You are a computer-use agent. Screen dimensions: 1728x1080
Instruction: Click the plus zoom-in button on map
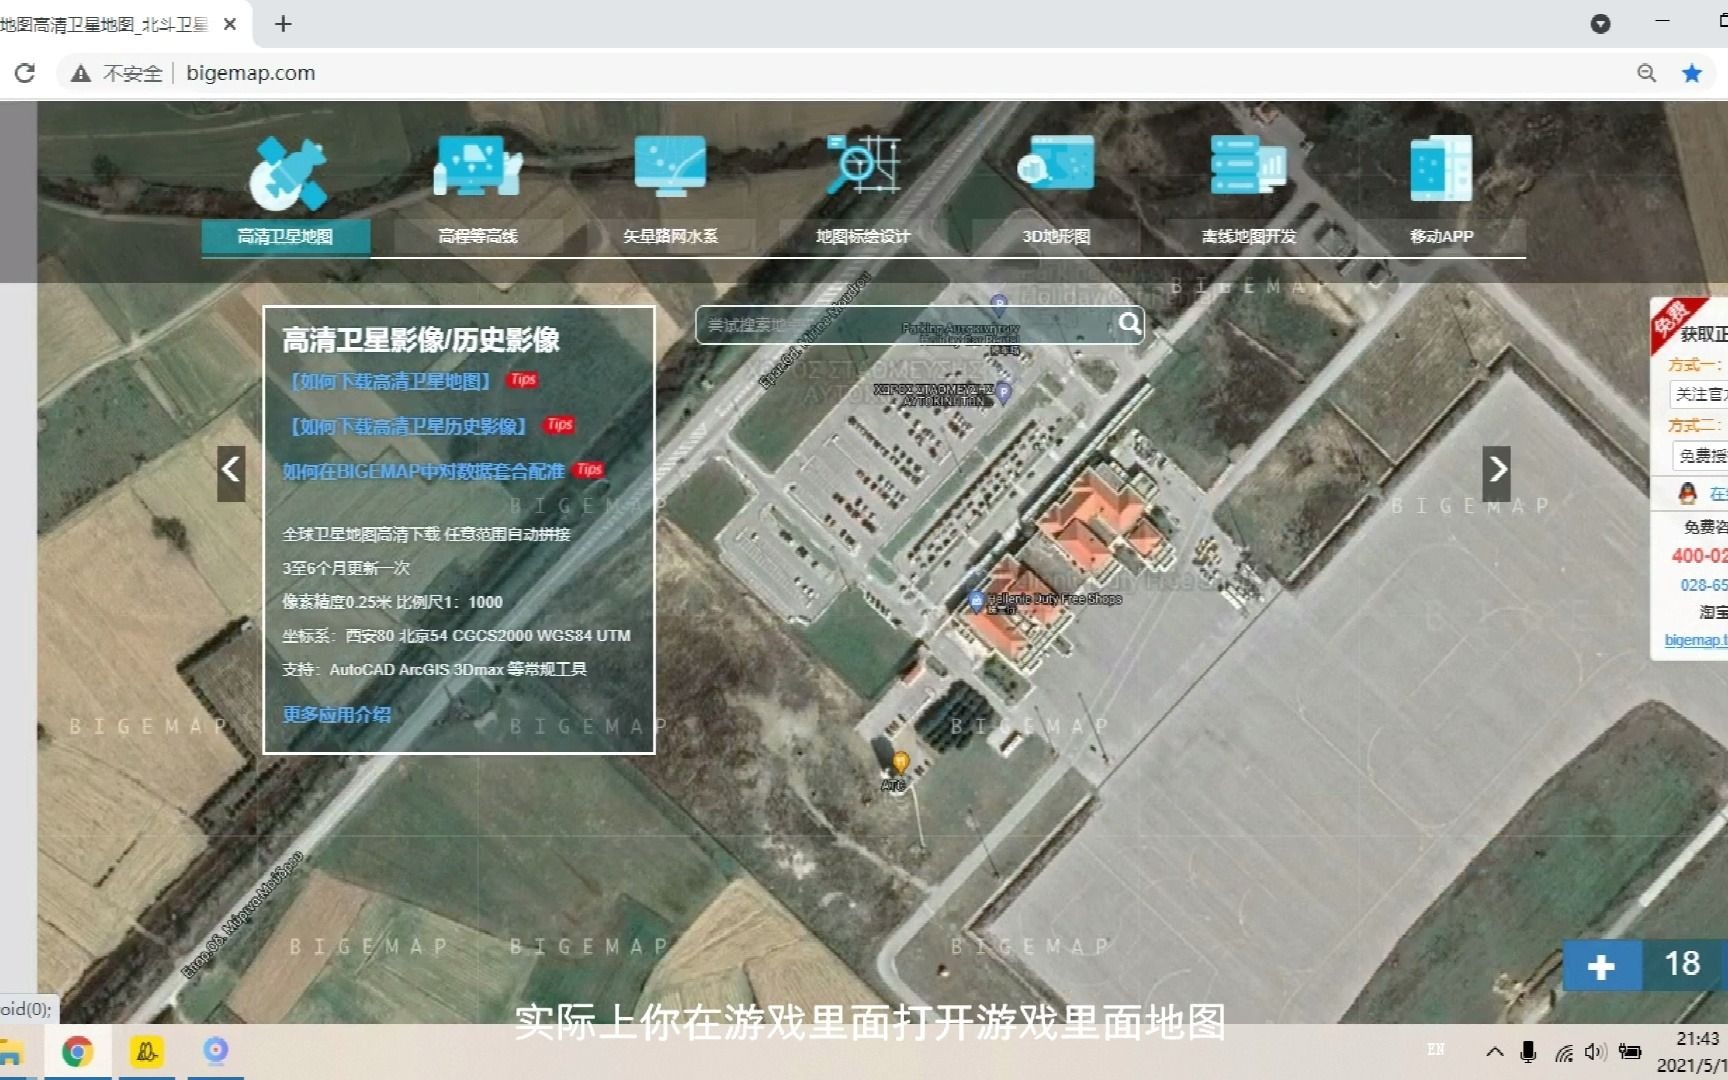1601,966
